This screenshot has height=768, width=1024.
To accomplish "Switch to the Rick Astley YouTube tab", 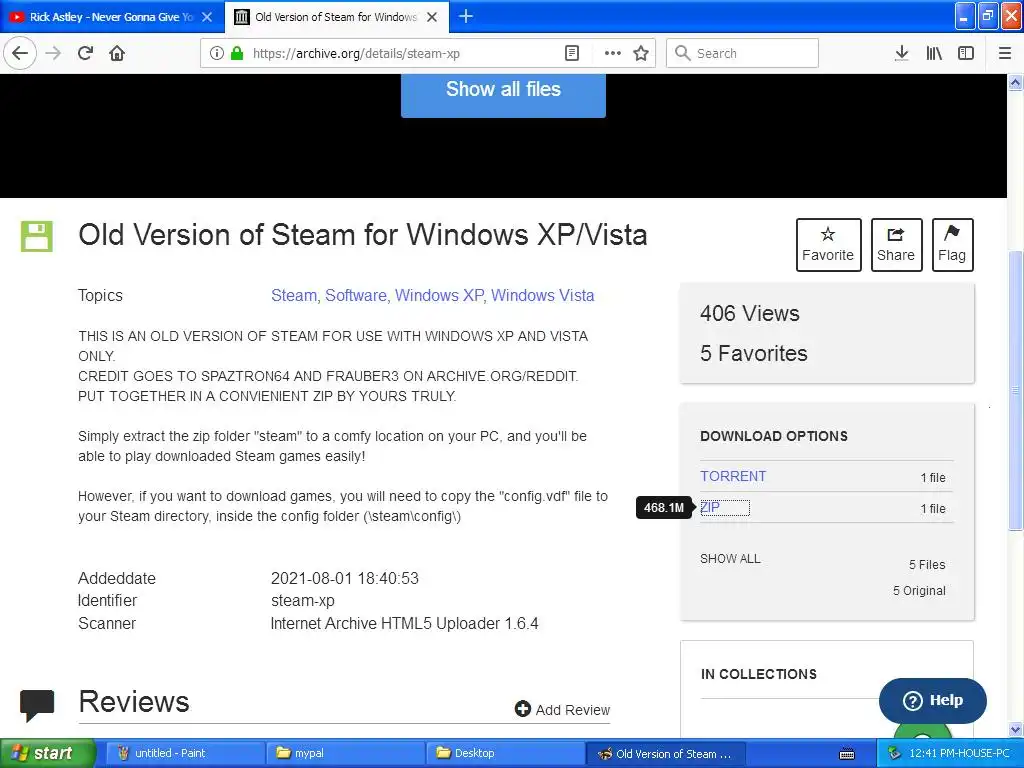I will click(112, 17).
